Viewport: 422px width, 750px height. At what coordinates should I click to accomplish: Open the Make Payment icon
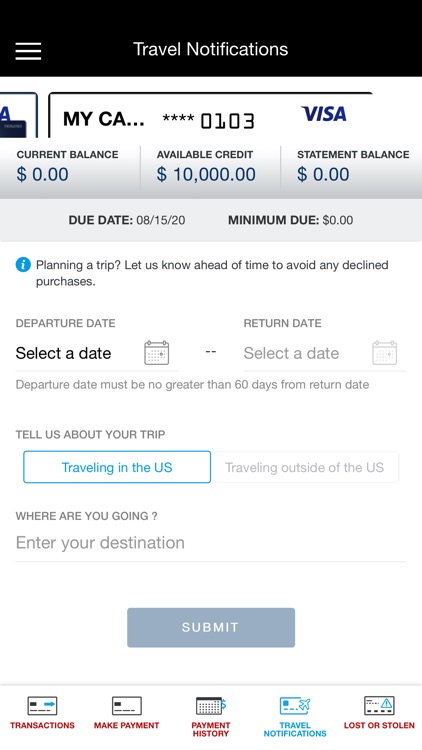click(x=126, y=706)
